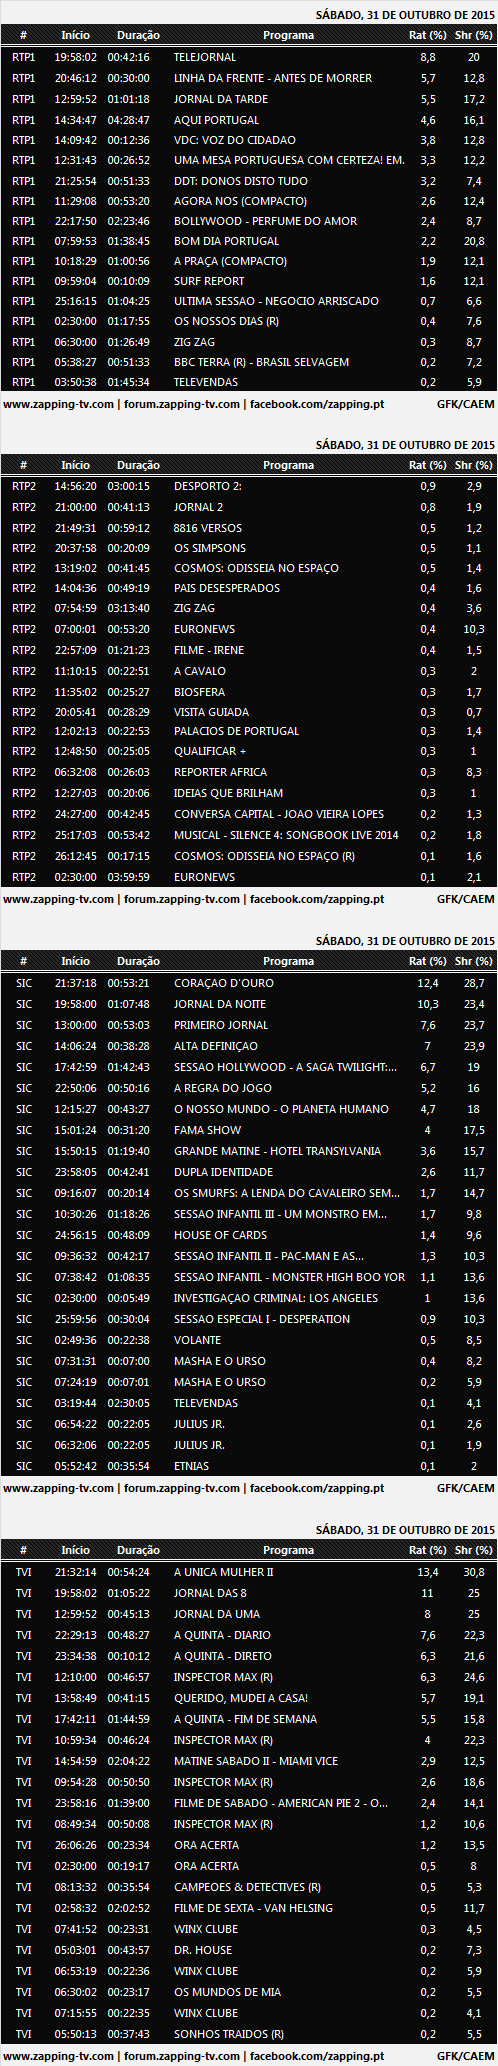Click the TELEJORNAL row in RTP1 table
The height and width of the screenshot is (2066, 498).
pyautogui.click(x=249, y=58)
